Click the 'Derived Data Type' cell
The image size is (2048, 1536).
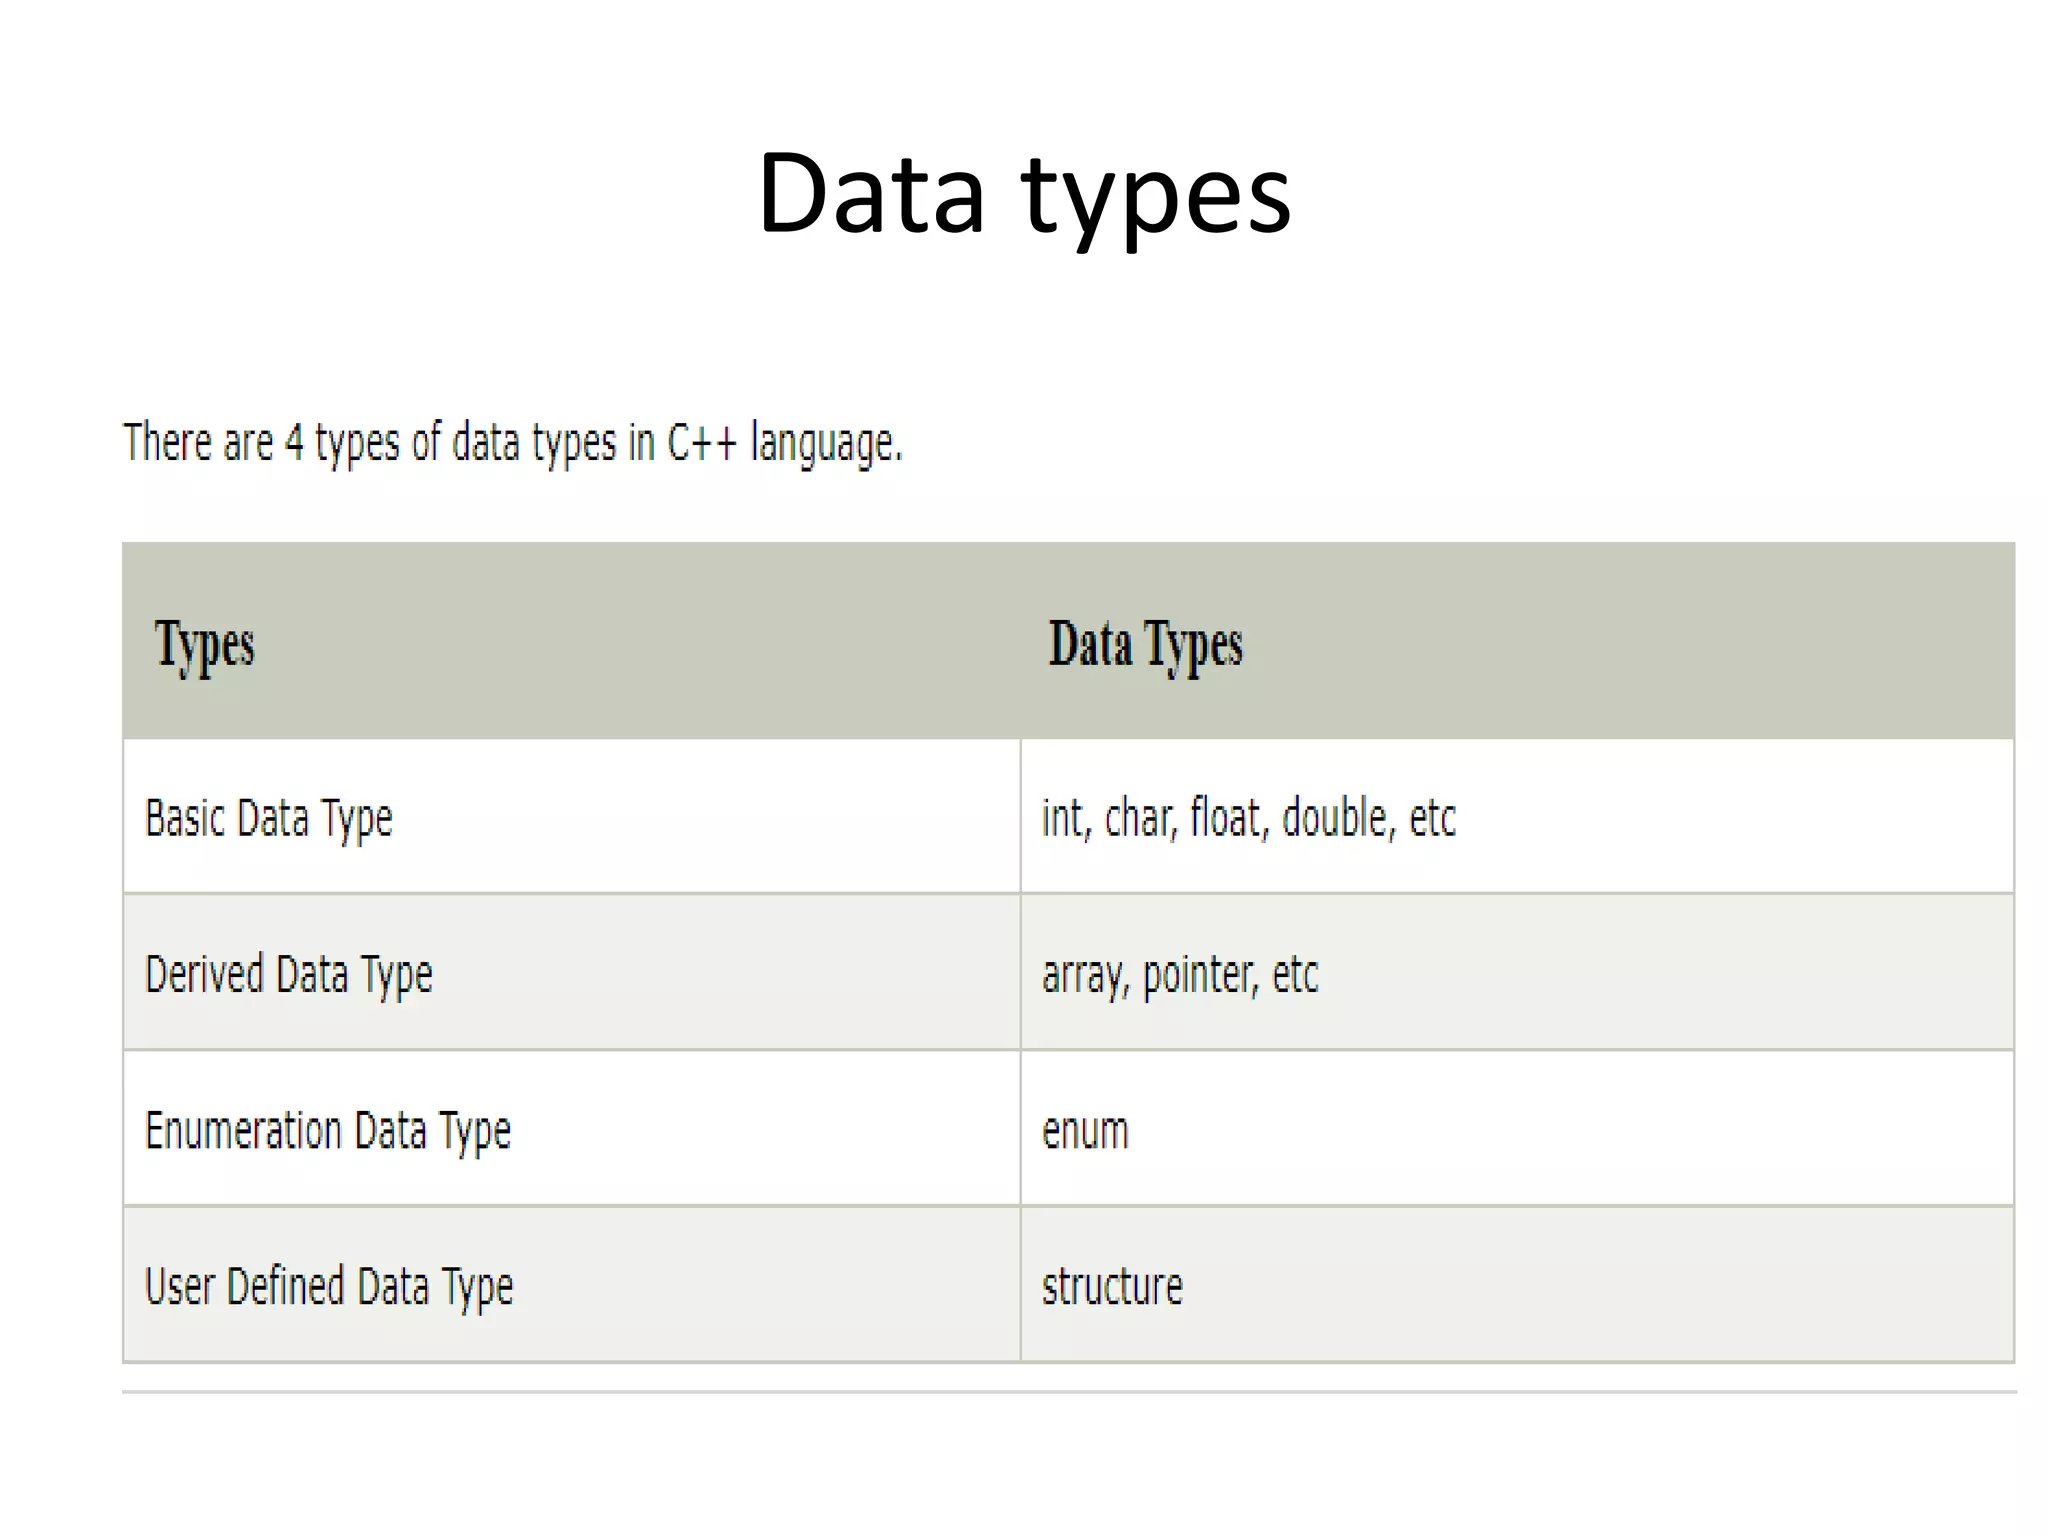click(x=289, y=975)
